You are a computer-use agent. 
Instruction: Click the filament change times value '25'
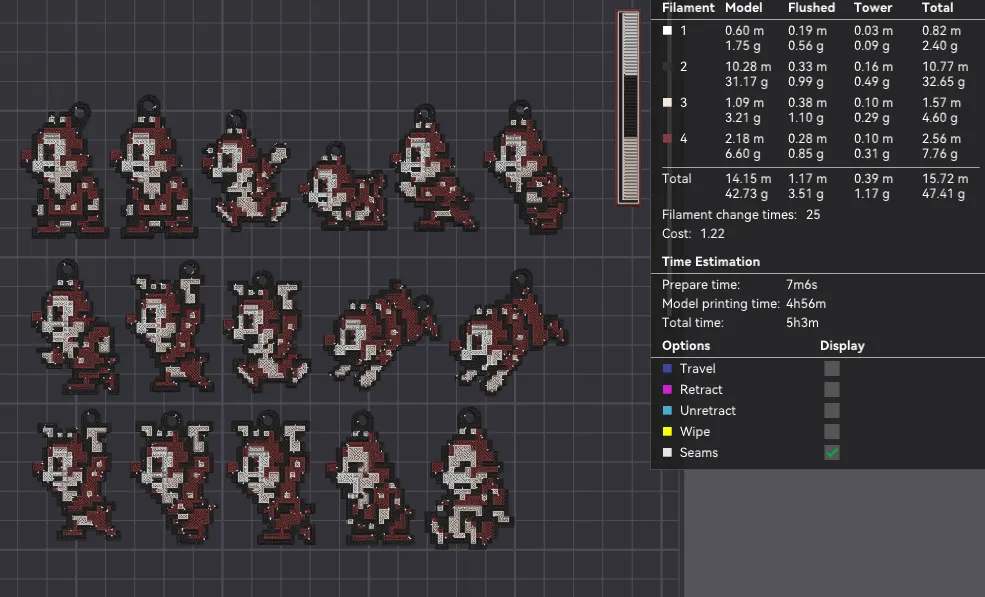point(813,214)
